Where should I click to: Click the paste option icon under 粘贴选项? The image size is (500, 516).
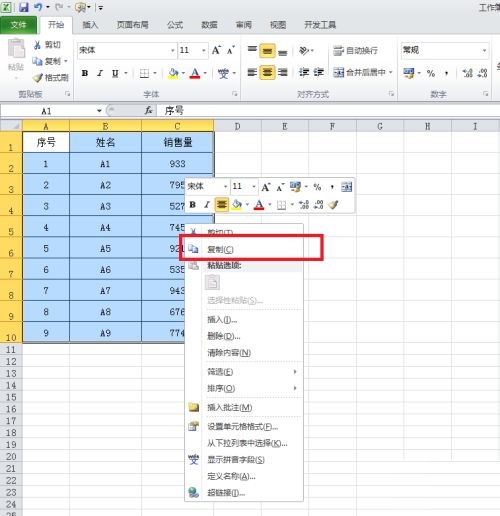point(212,282)
